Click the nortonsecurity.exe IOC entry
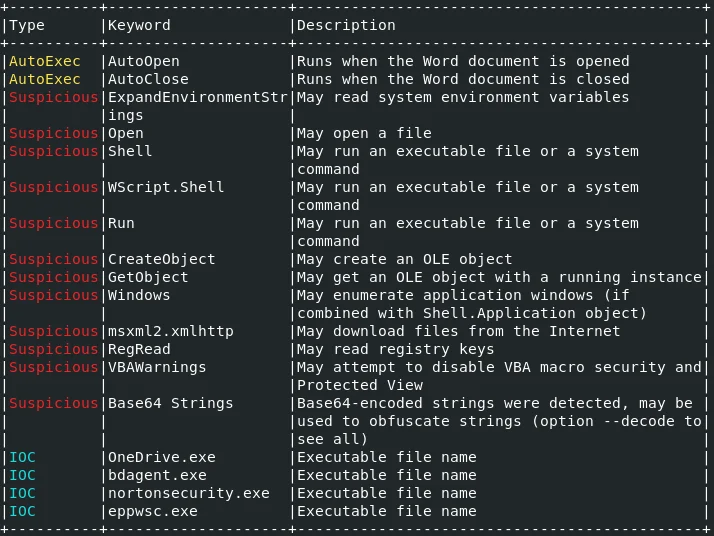 coord(189,493)
